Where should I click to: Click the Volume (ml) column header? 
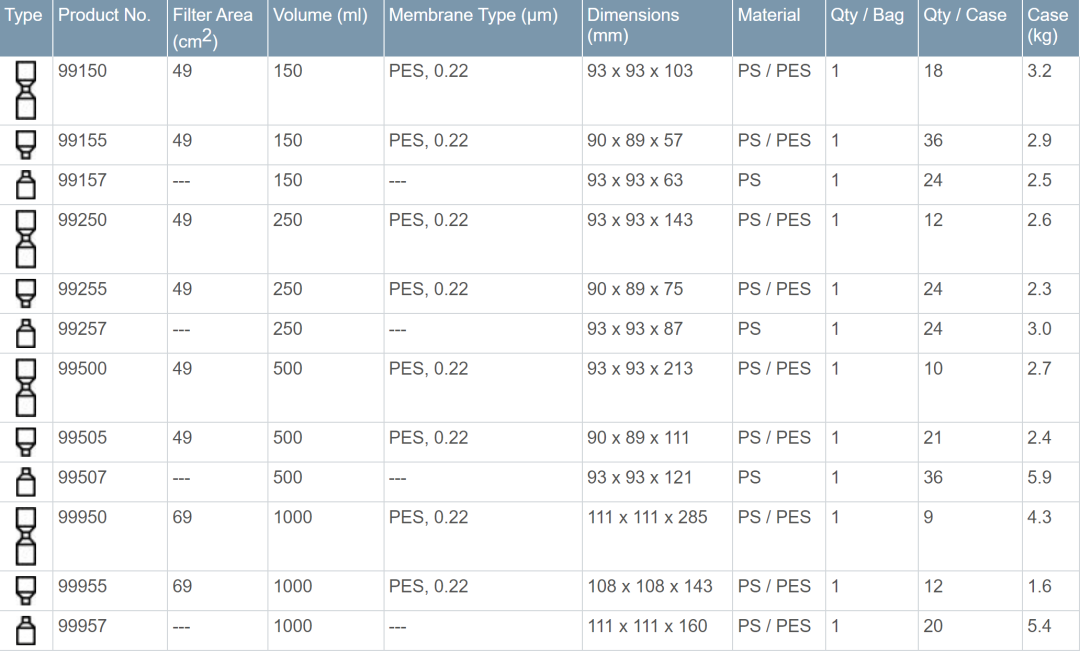tap(325, 28)
